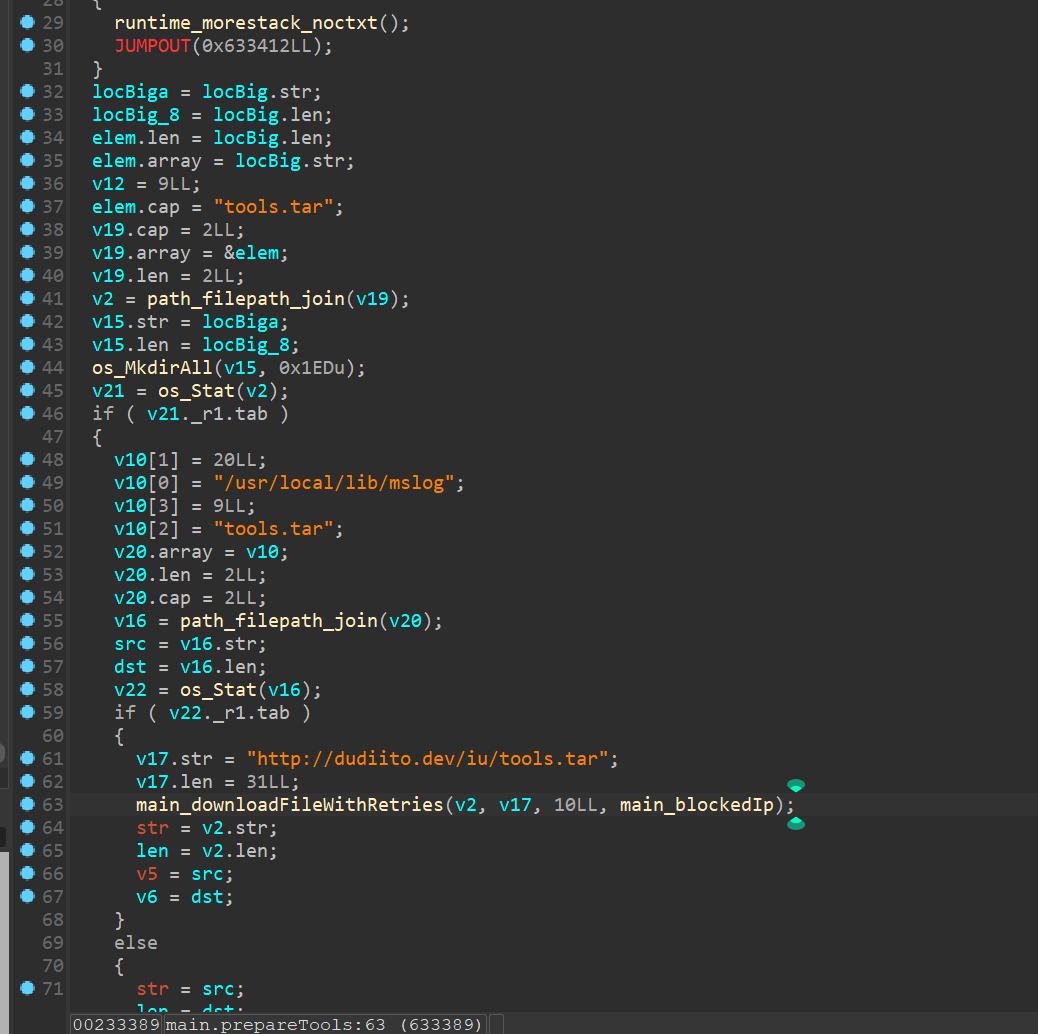Click red v5 variable on line 66
1038x1034 pixels.
click(x=146, y=874)
